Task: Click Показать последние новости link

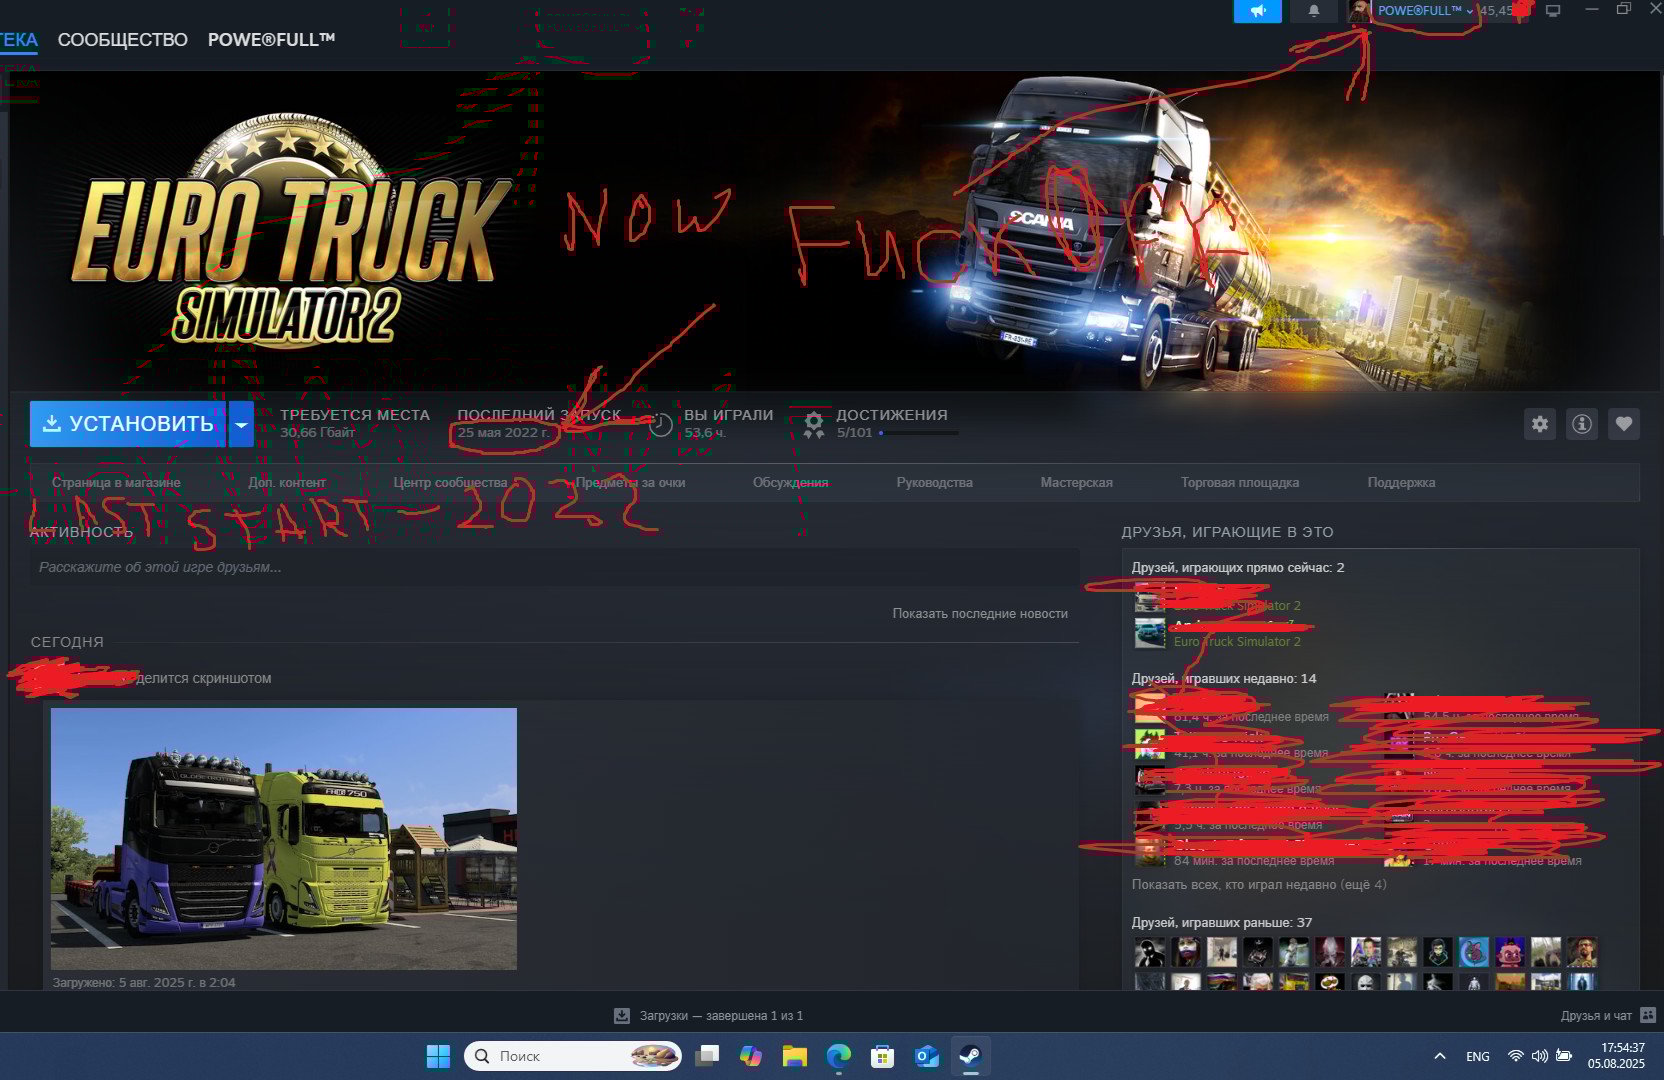Action: tap(980, 613)
